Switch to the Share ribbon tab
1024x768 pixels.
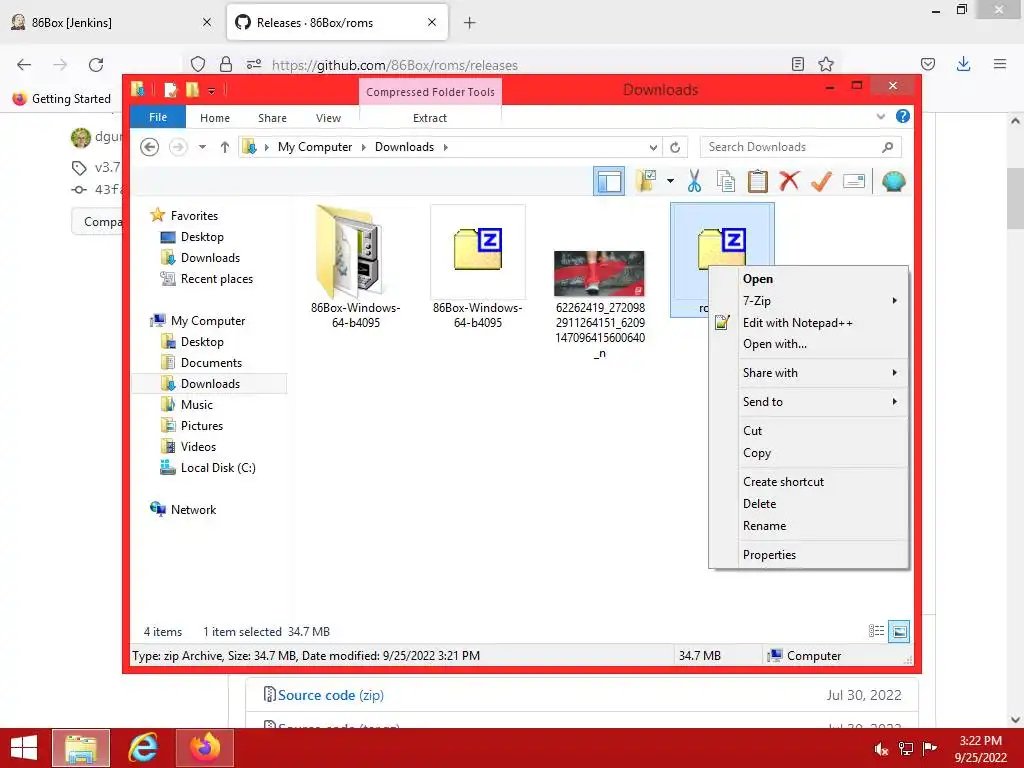[x=272, y=118]
